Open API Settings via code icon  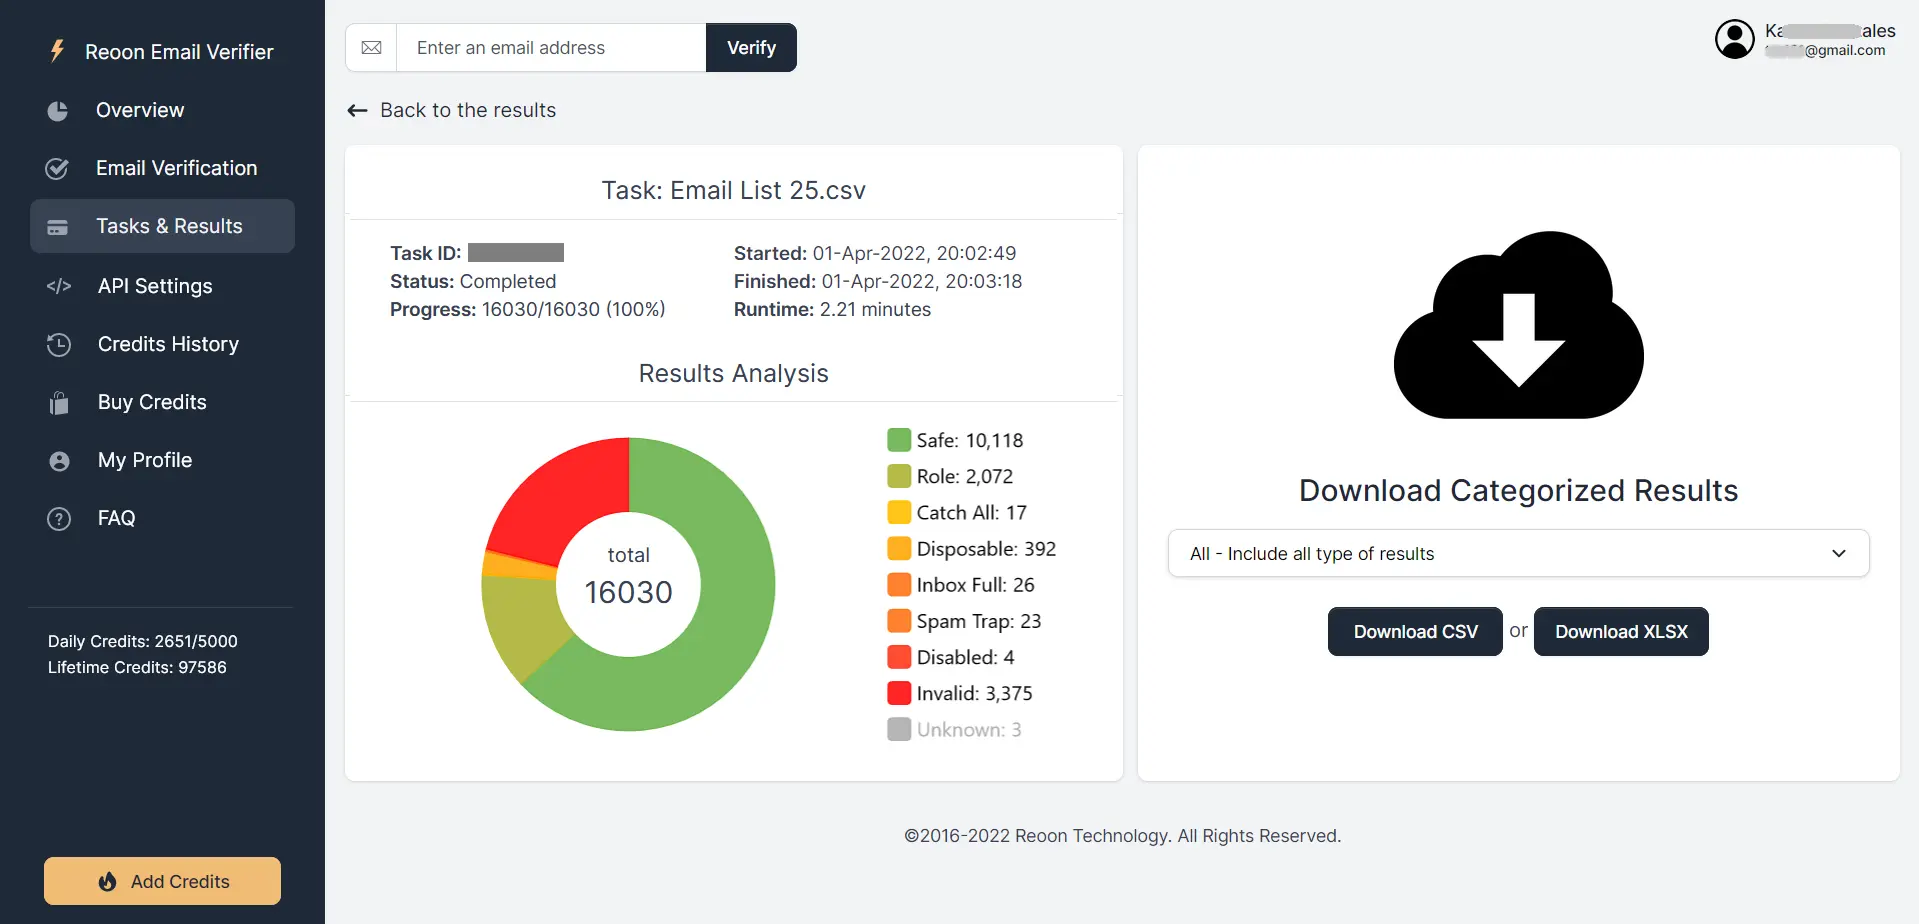tap(58, 286)
